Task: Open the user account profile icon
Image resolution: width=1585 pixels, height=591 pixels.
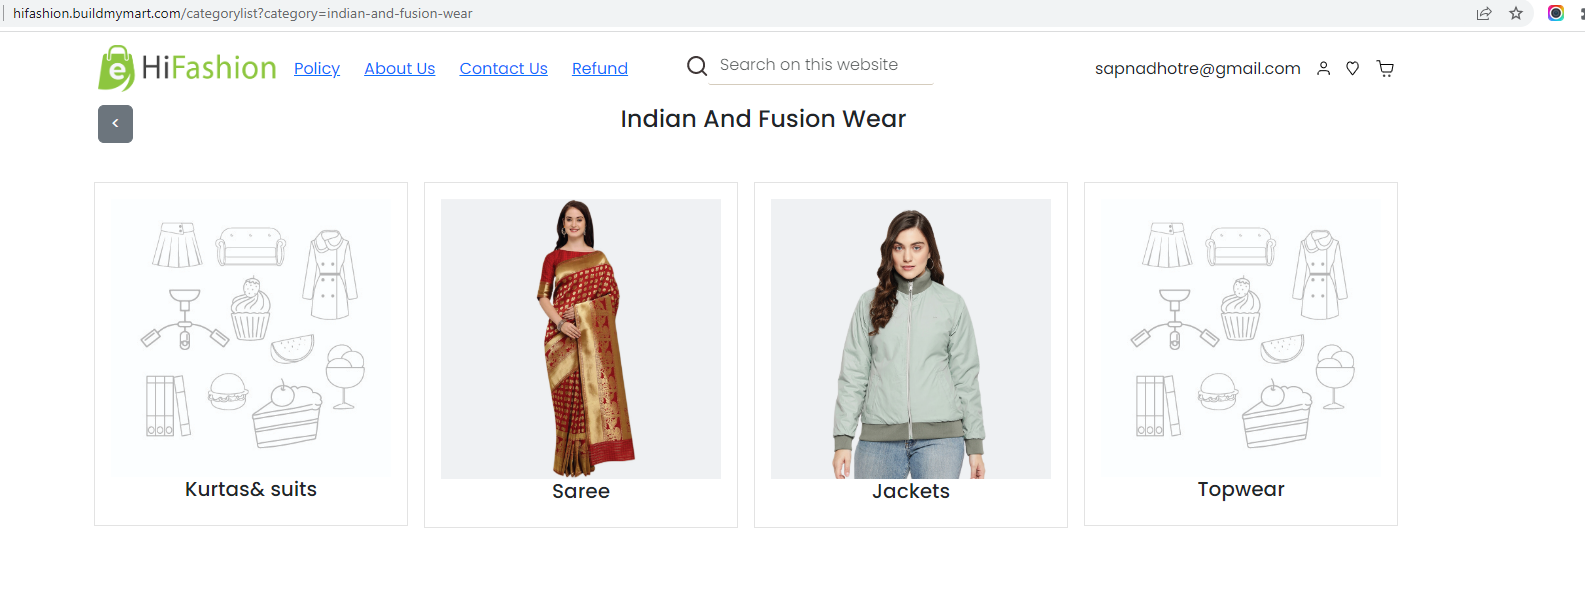Action: 1323,68
